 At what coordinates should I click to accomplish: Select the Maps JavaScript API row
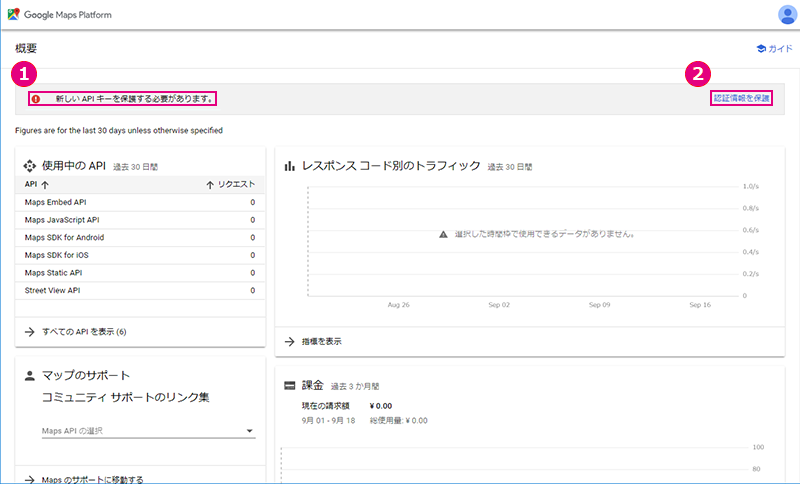(x=140, y=220)
